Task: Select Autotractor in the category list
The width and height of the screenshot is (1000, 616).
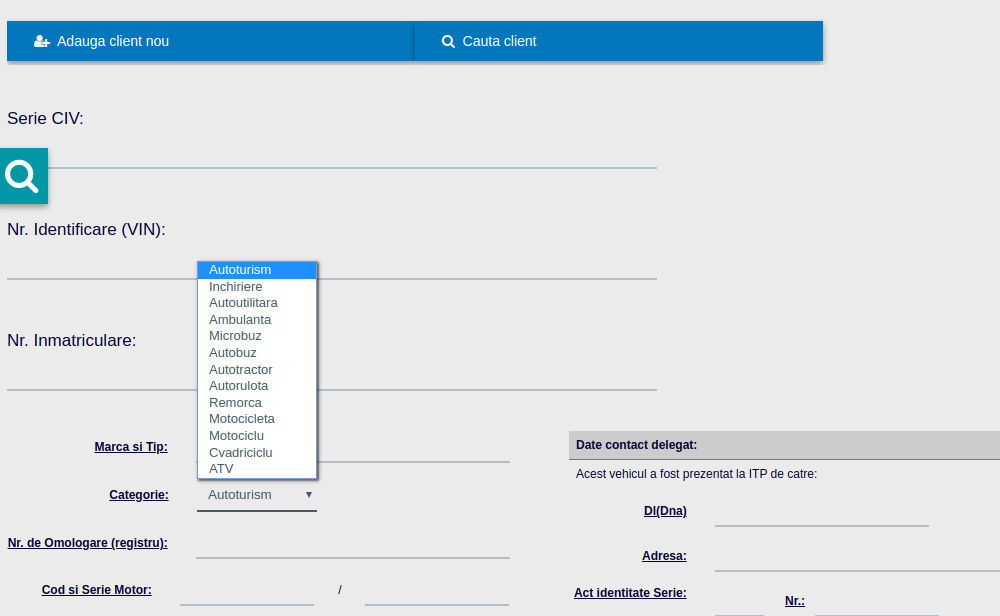Action: coord(241,370)
